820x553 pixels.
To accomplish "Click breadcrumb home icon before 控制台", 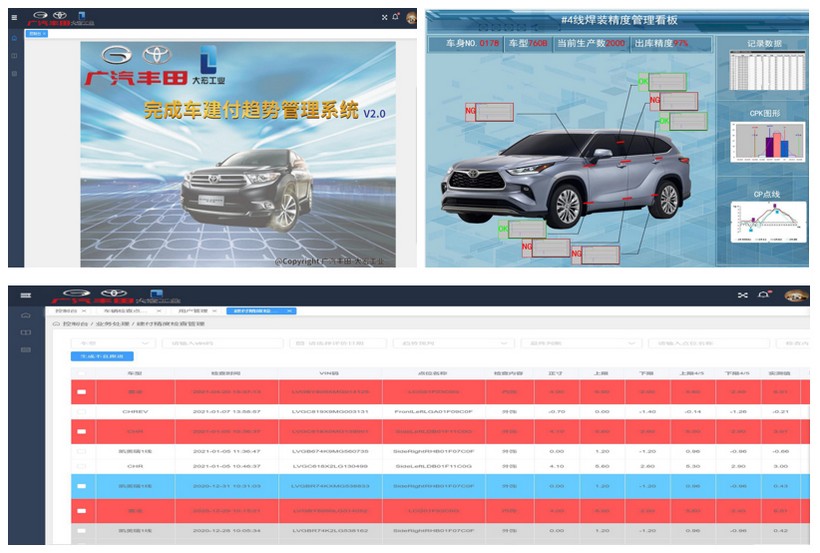I will pos(56,324).
